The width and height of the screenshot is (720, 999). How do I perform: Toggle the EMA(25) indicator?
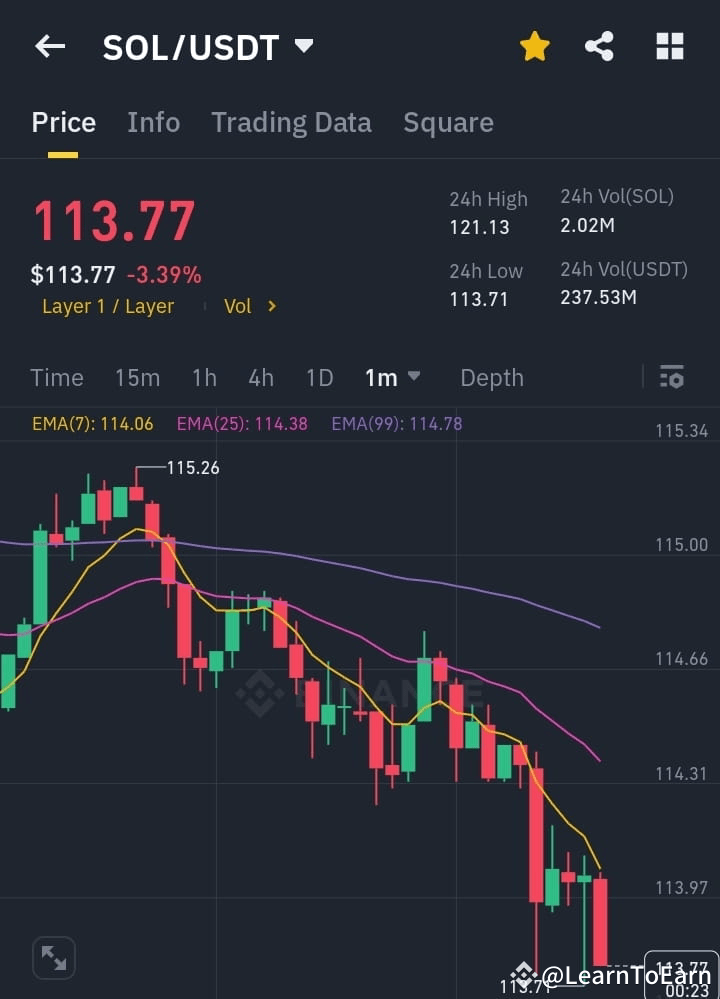(241, 423)
